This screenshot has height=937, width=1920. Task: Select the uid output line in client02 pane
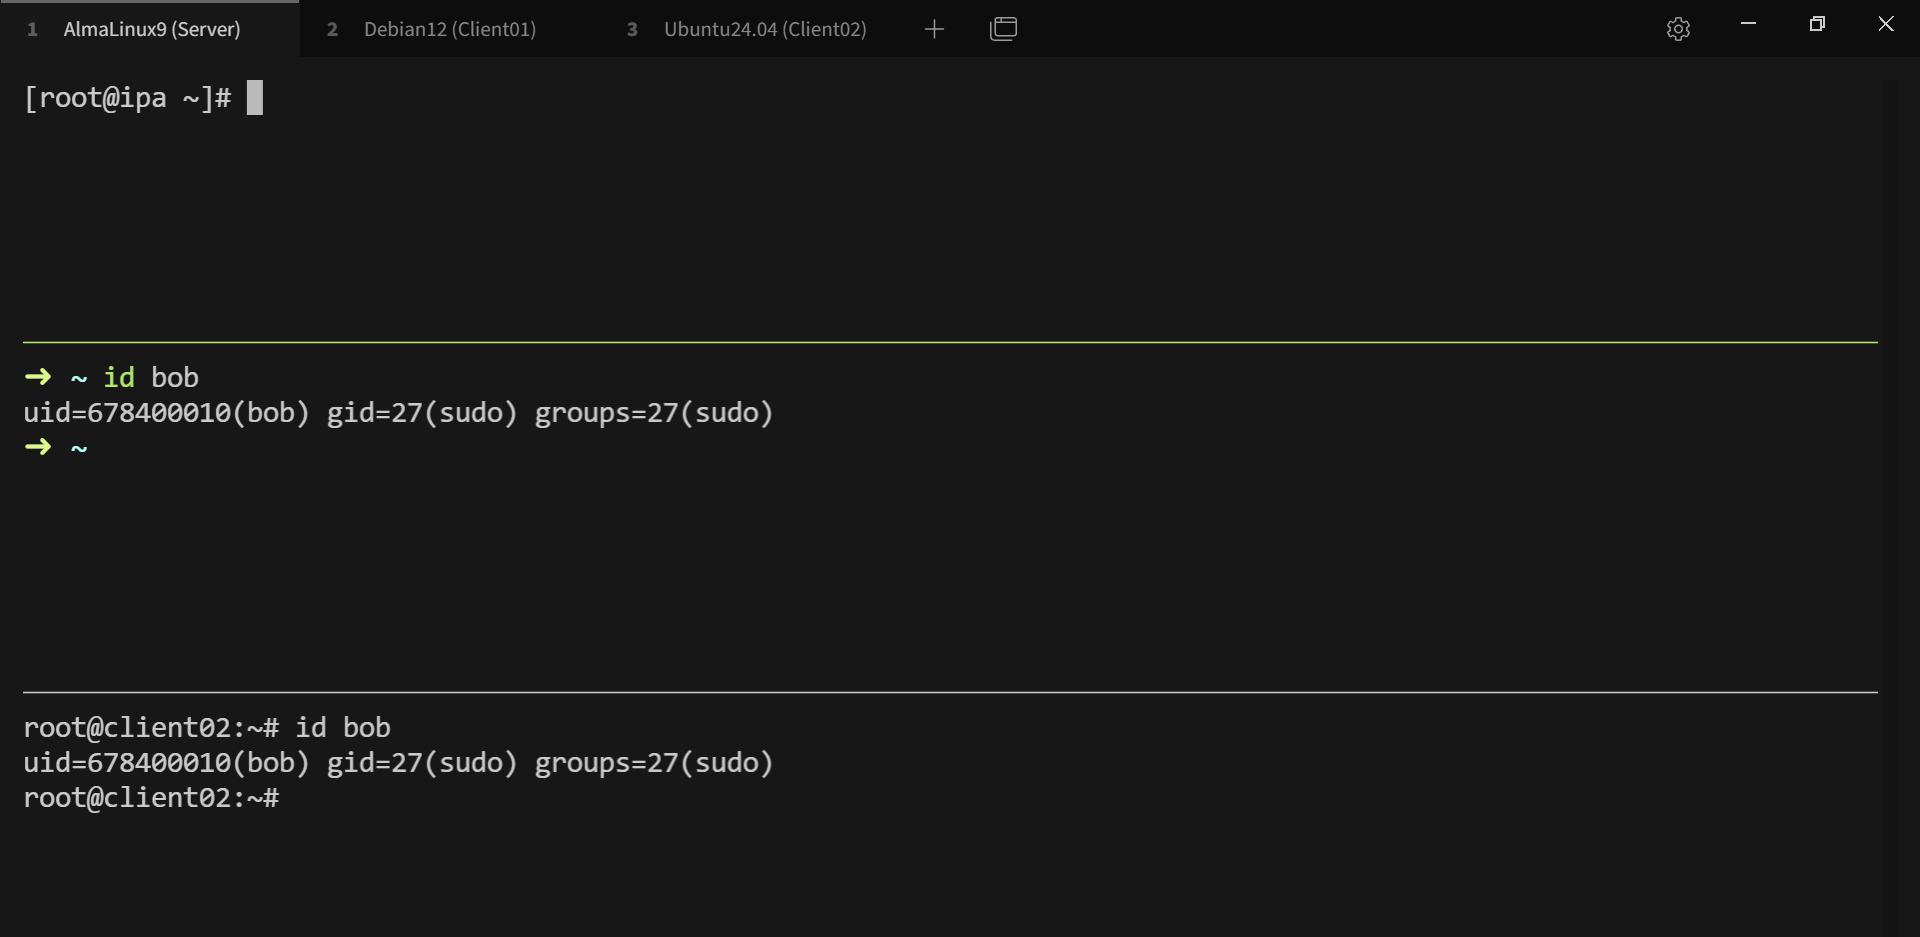(x=398, y=763)
